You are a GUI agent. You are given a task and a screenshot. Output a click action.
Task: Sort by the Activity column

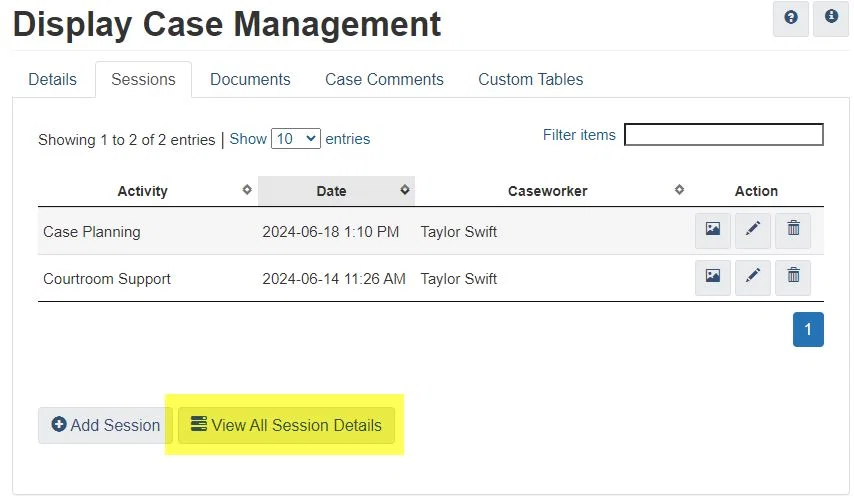point(143,191)
